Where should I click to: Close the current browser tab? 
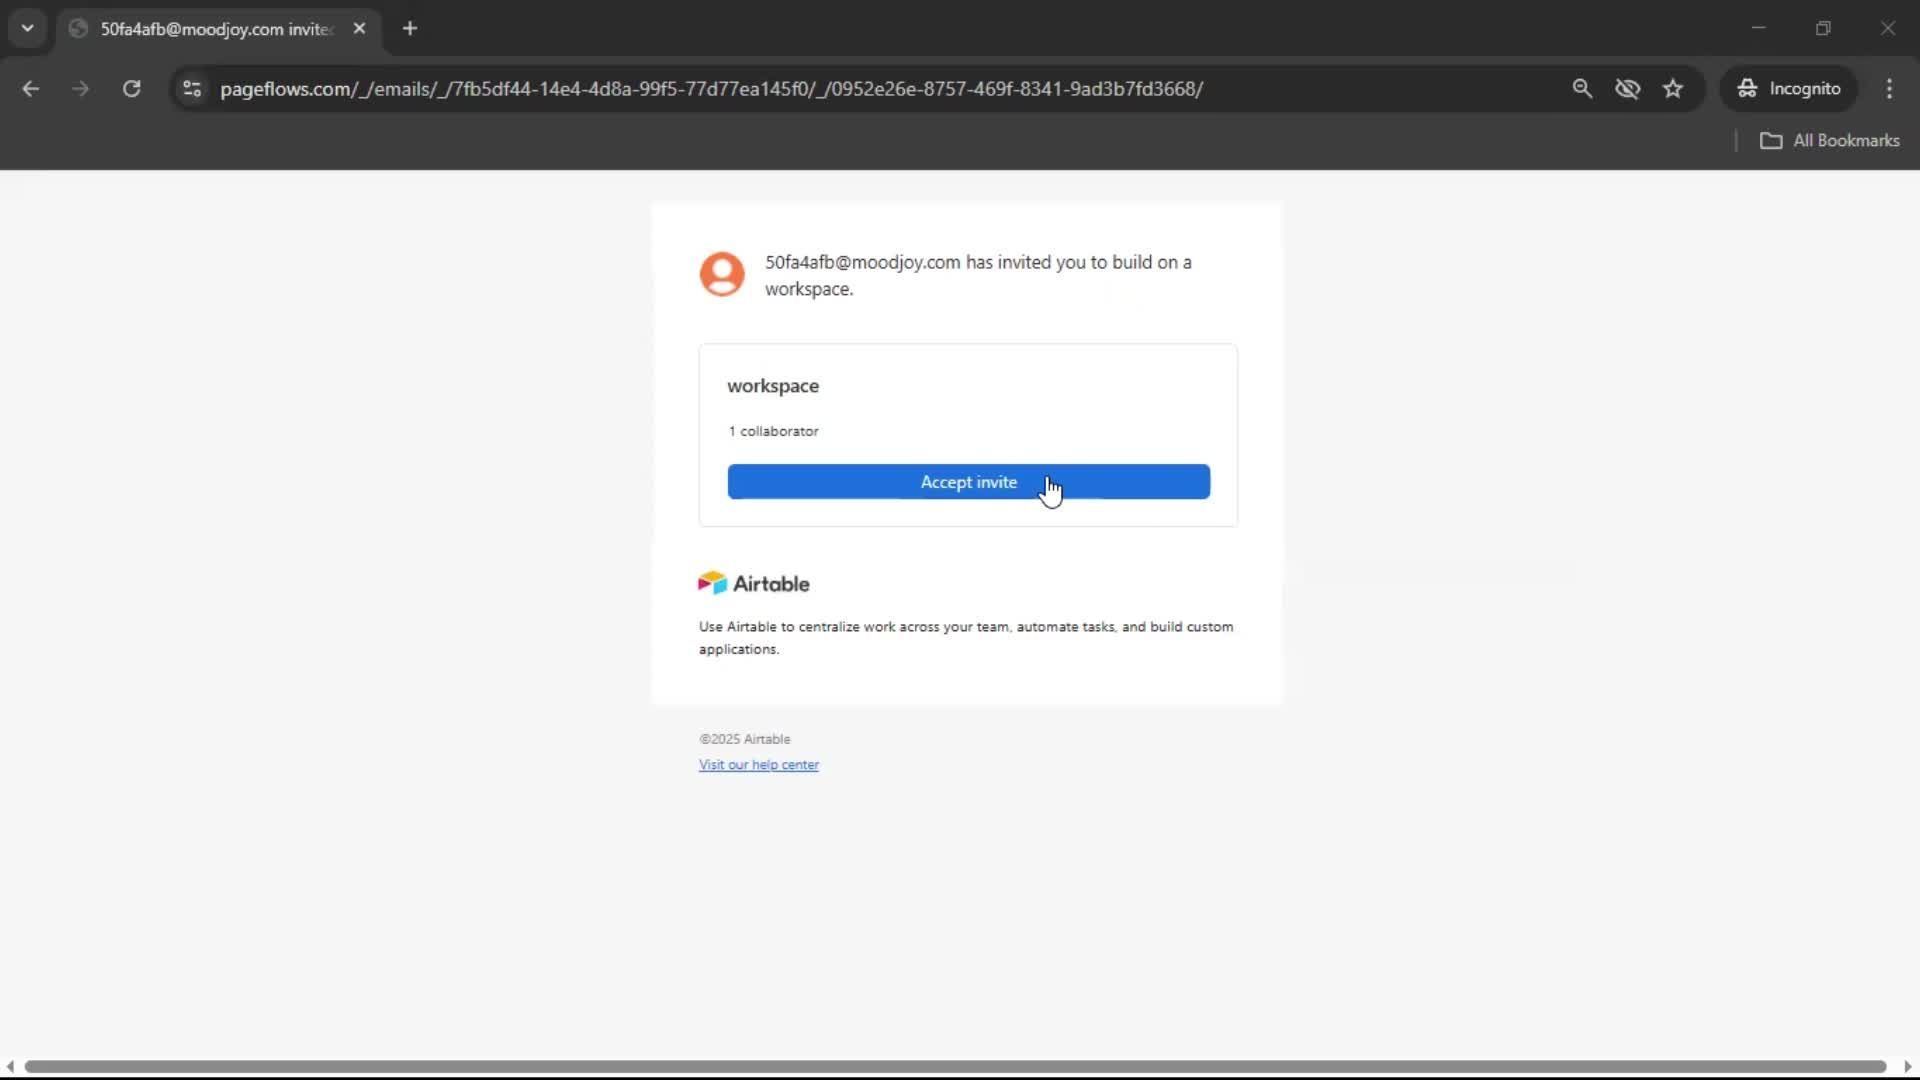359,29
